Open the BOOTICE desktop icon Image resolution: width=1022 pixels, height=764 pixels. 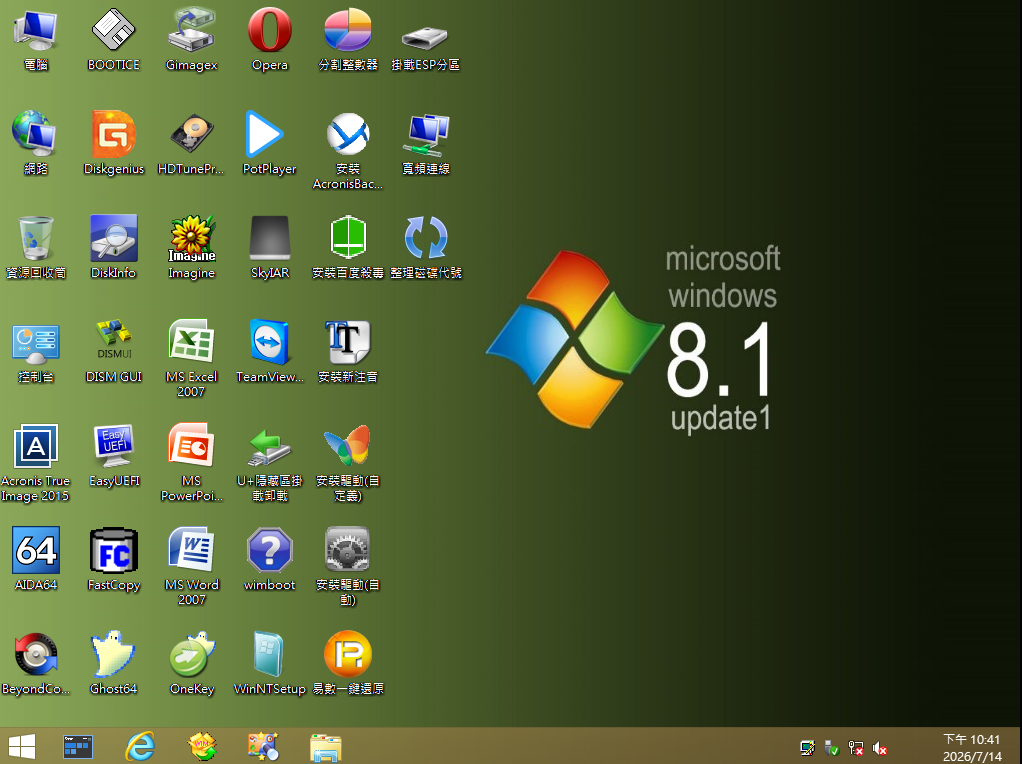[x=113, y=39]
